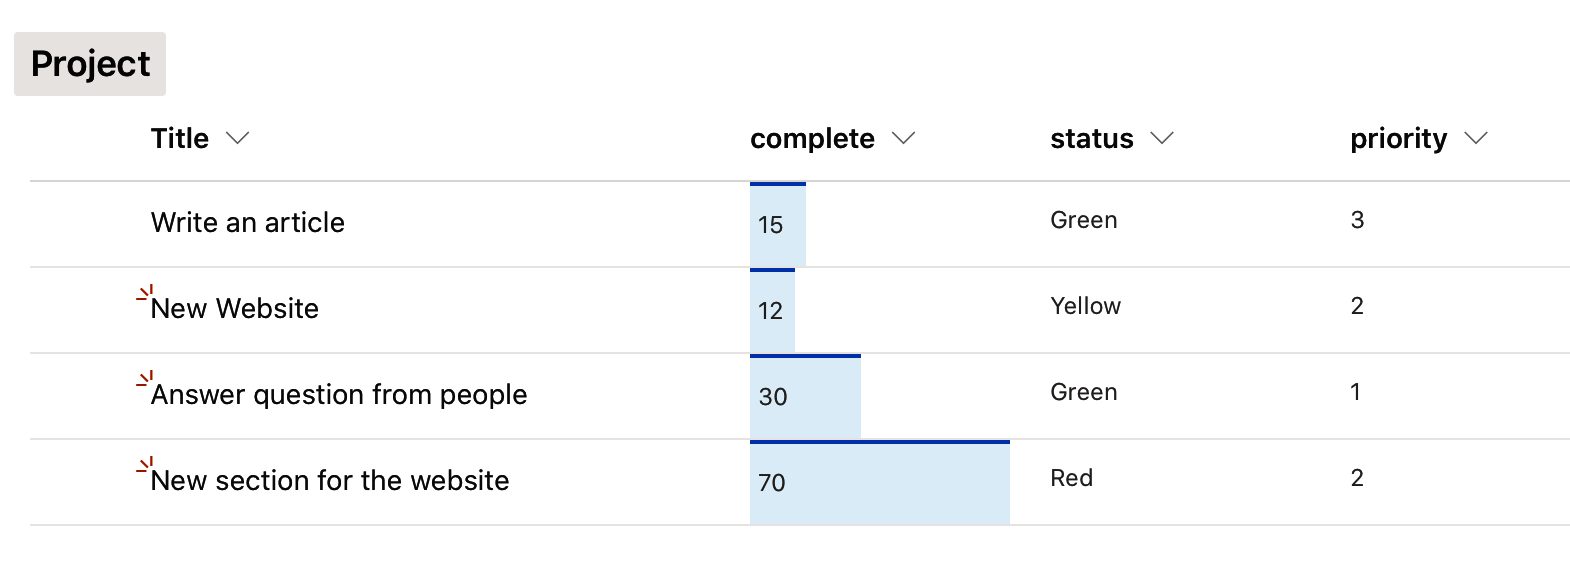This screenshot has width=1570, height=562.
Task: Expand the complete column dropdown chevron
Action: click(x=903, y=138)
